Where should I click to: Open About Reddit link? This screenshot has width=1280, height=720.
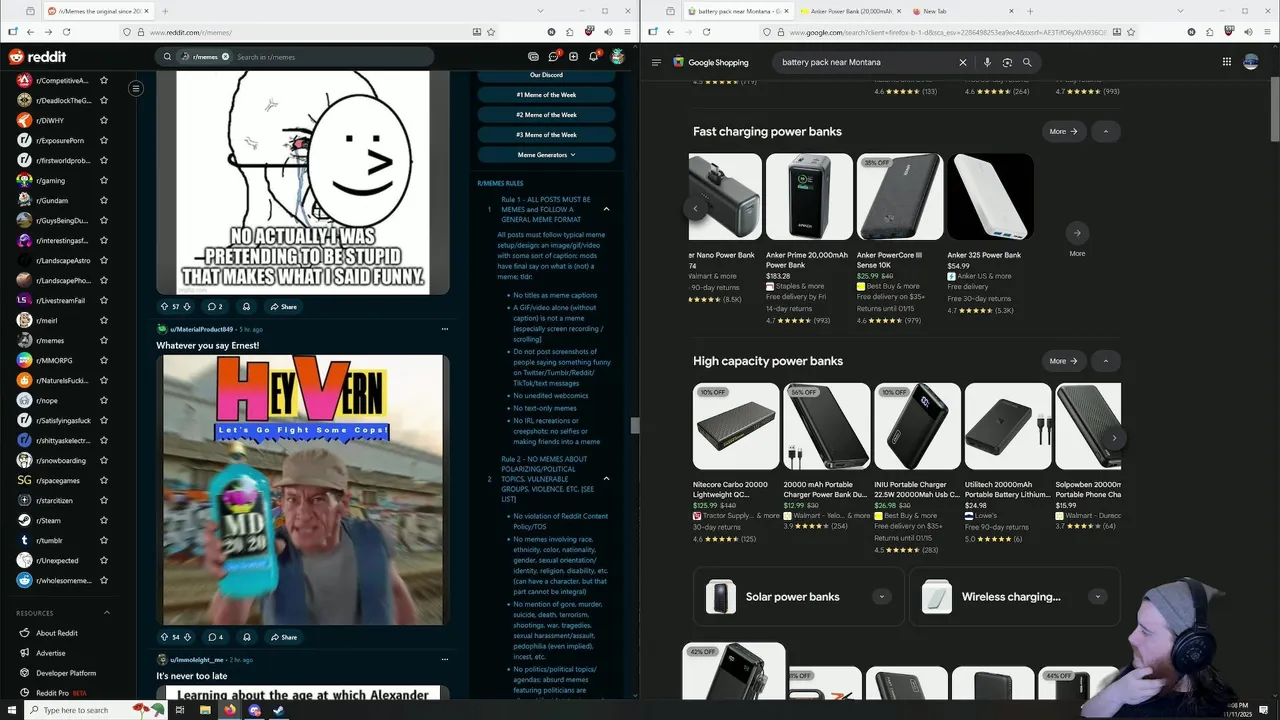point(56,633)
